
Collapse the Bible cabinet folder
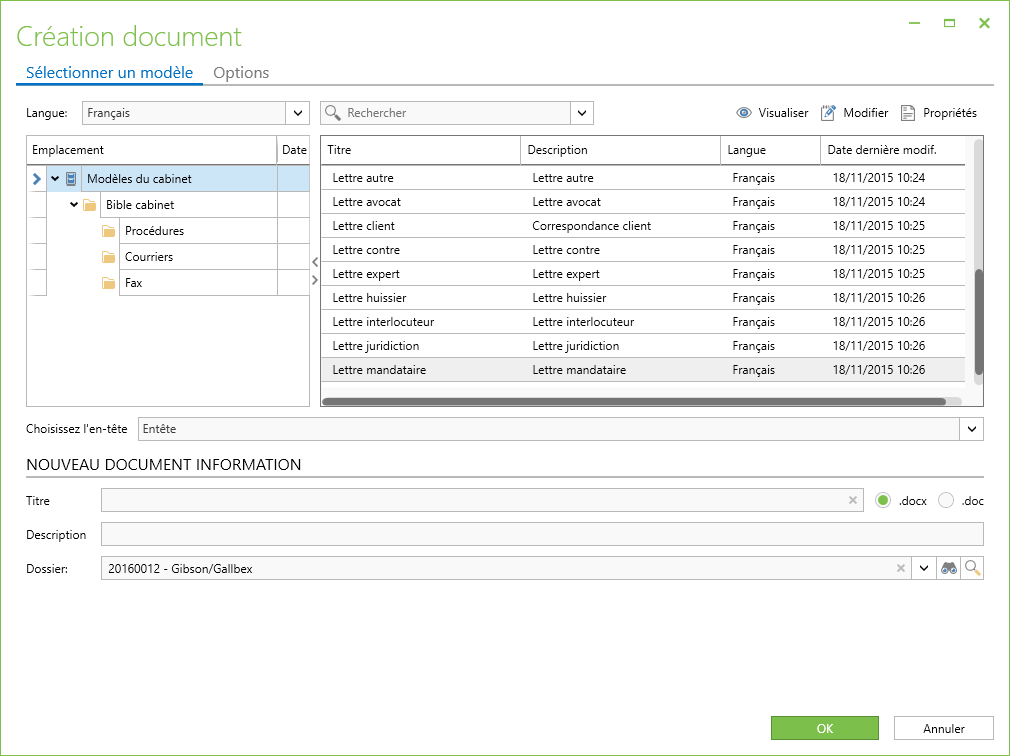74,205
